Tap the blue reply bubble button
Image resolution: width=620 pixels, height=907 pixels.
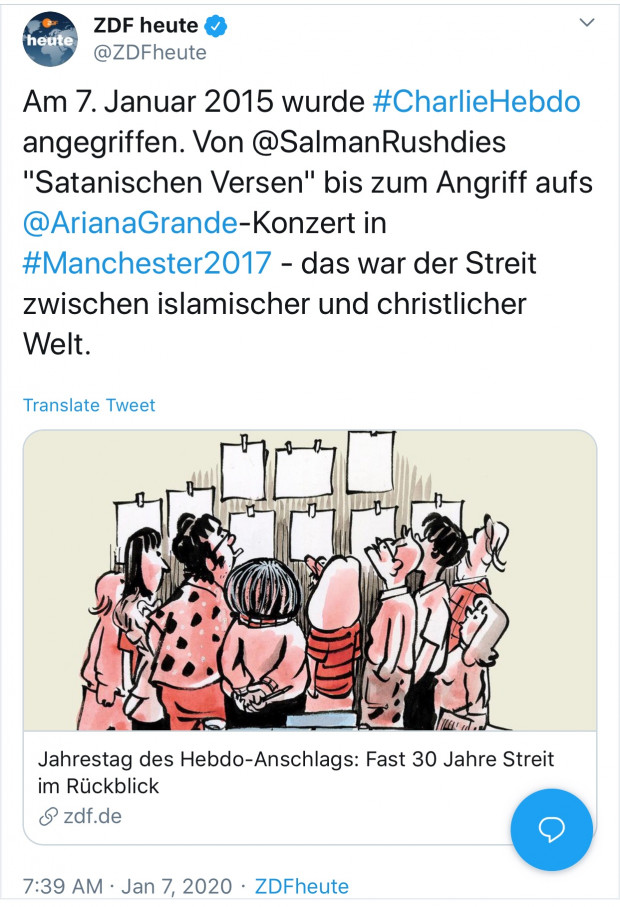coord(551,829)
